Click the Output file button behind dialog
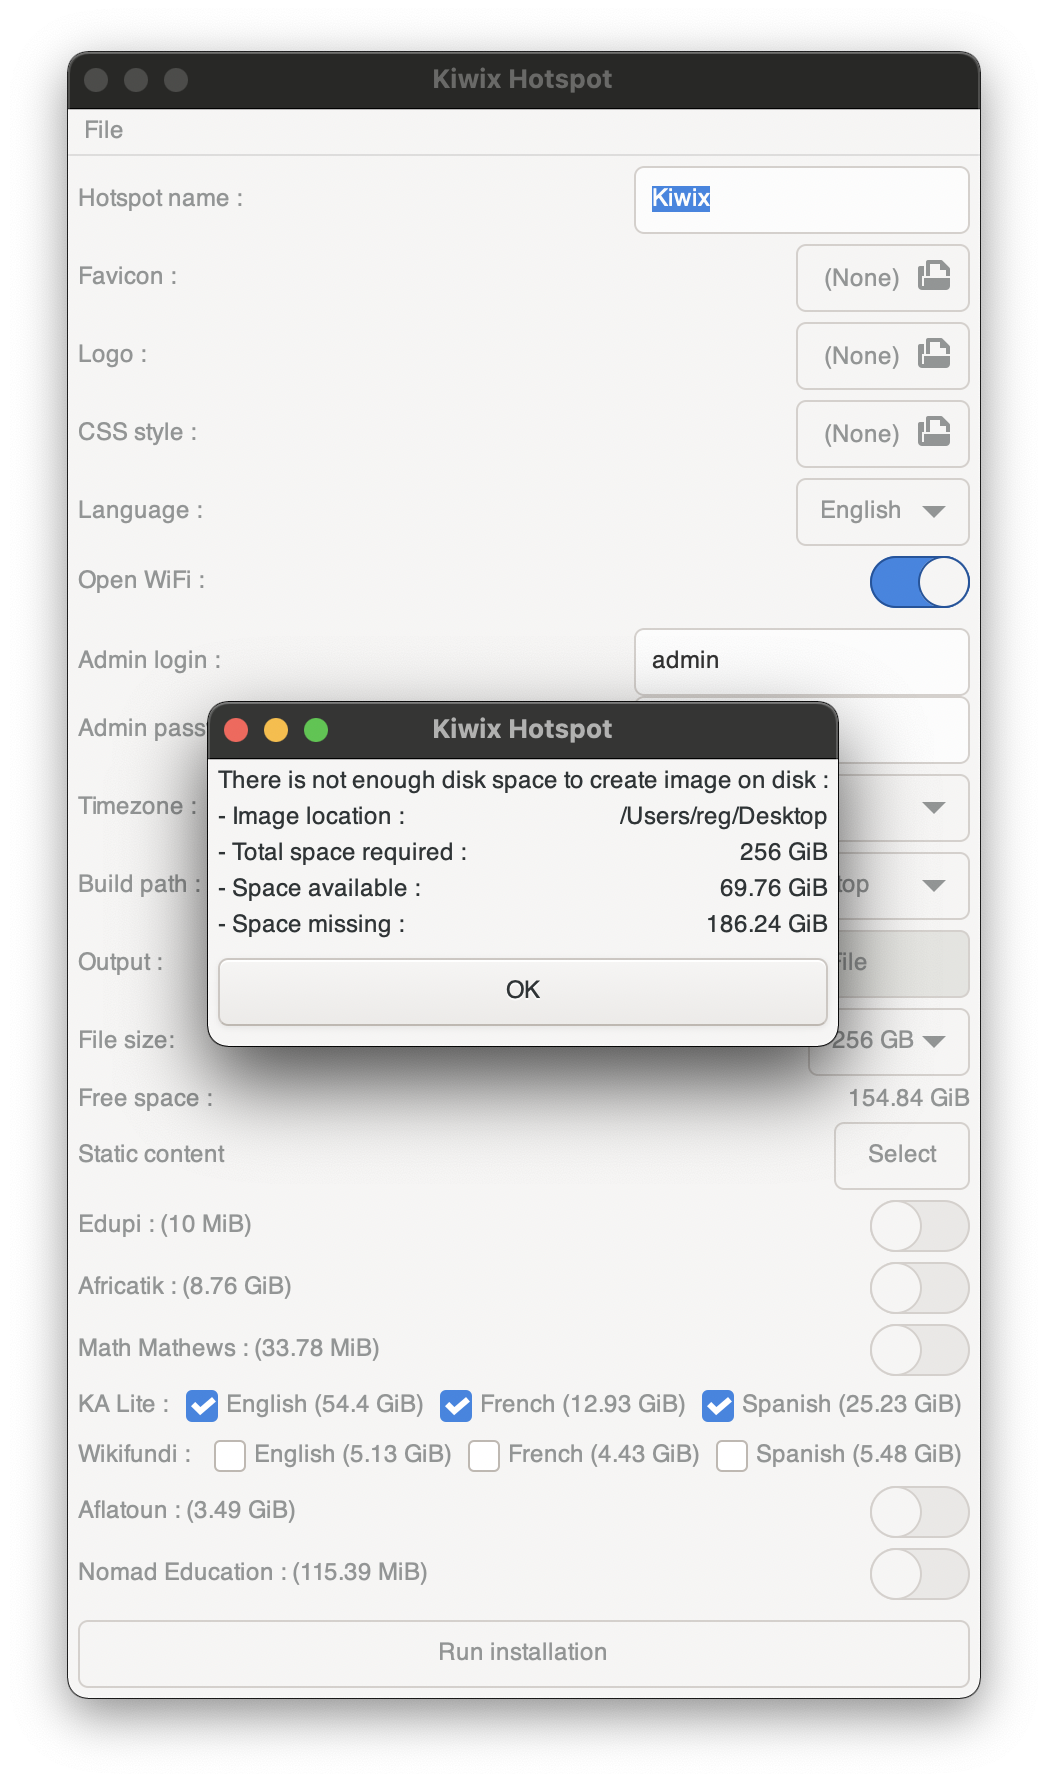Viewport: 1048px width, 1782px height. [903, 964]
